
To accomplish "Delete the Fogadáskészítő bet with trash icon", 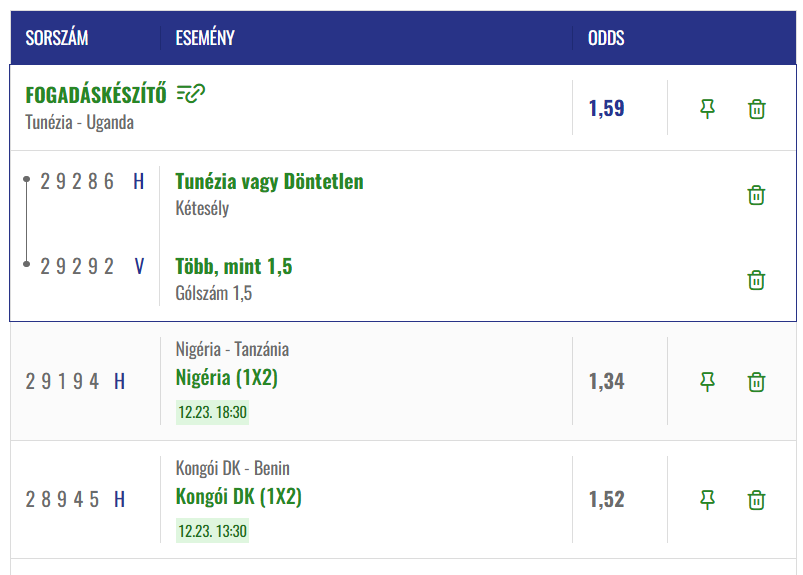I will pyautogui.click(x=757, y=109).
